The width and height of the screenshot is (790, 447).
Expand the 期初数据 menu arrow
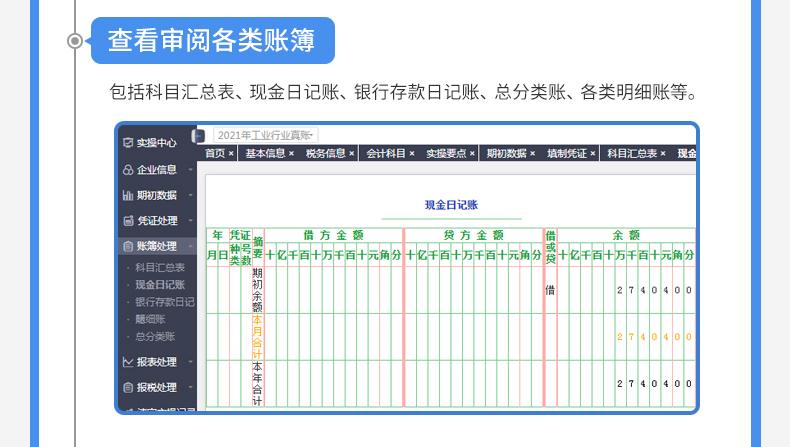190,195
